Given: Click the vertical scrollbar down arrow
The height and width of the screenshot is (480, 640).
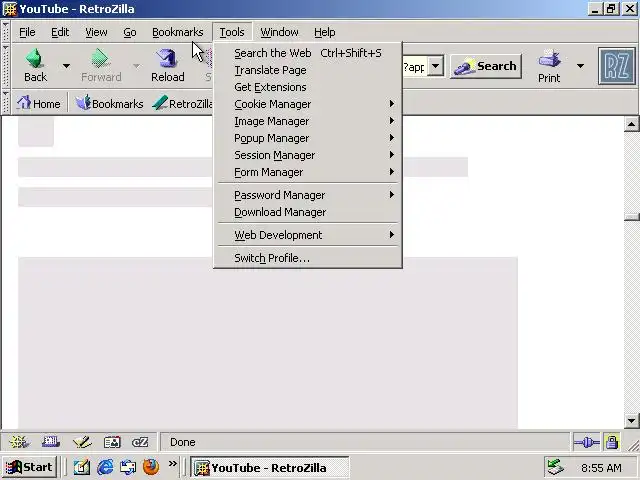Looking at the screenshot, I should [631, 420].
